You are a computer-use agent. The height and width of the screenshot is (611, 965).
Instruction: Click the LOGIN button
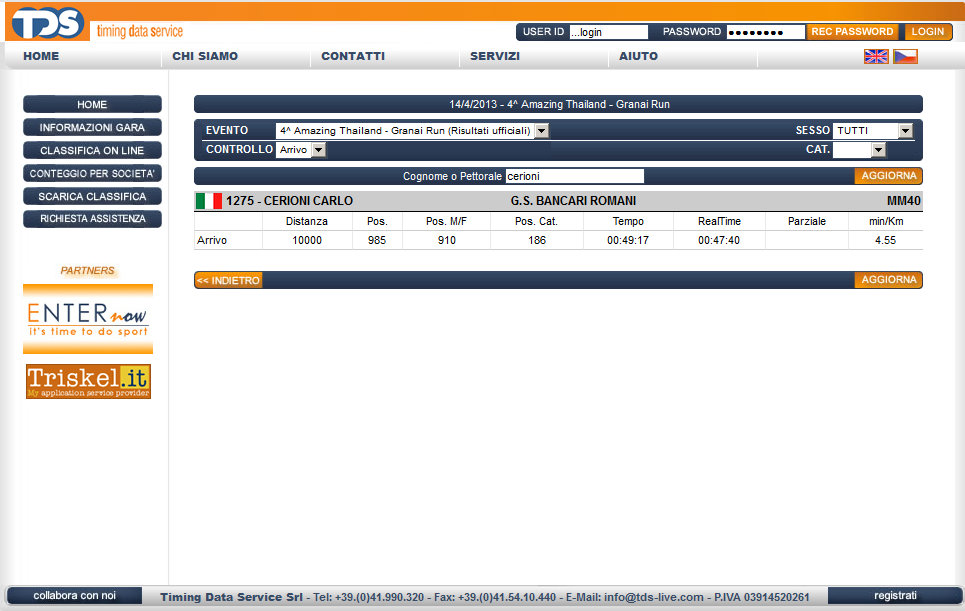click(928, 32)
